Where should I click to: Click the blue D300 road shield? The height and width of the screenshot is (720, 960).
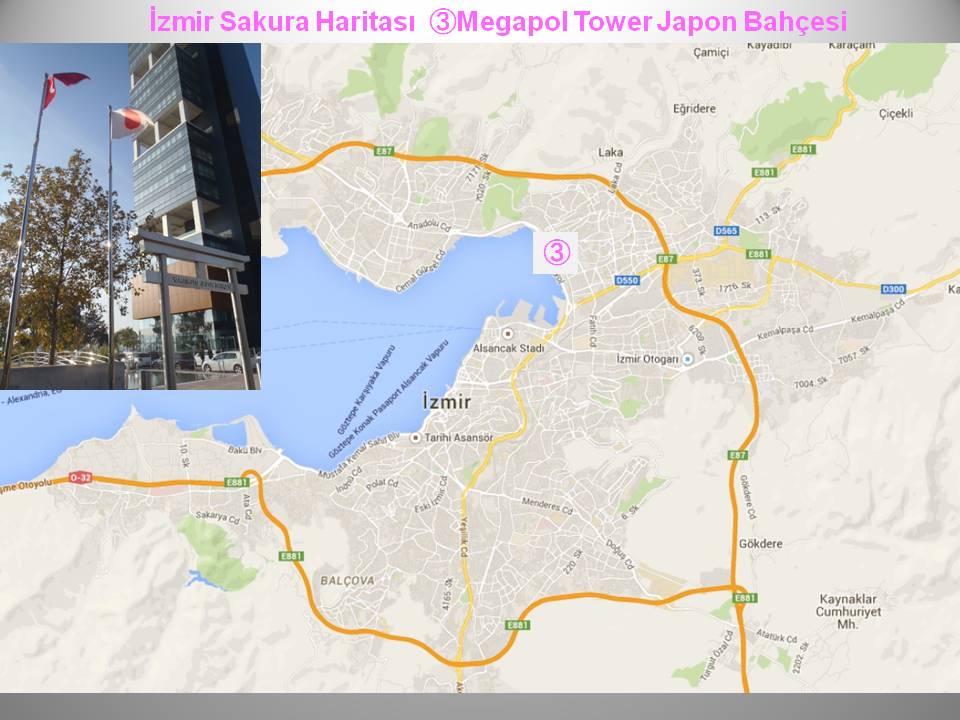(x=893, y=289)
